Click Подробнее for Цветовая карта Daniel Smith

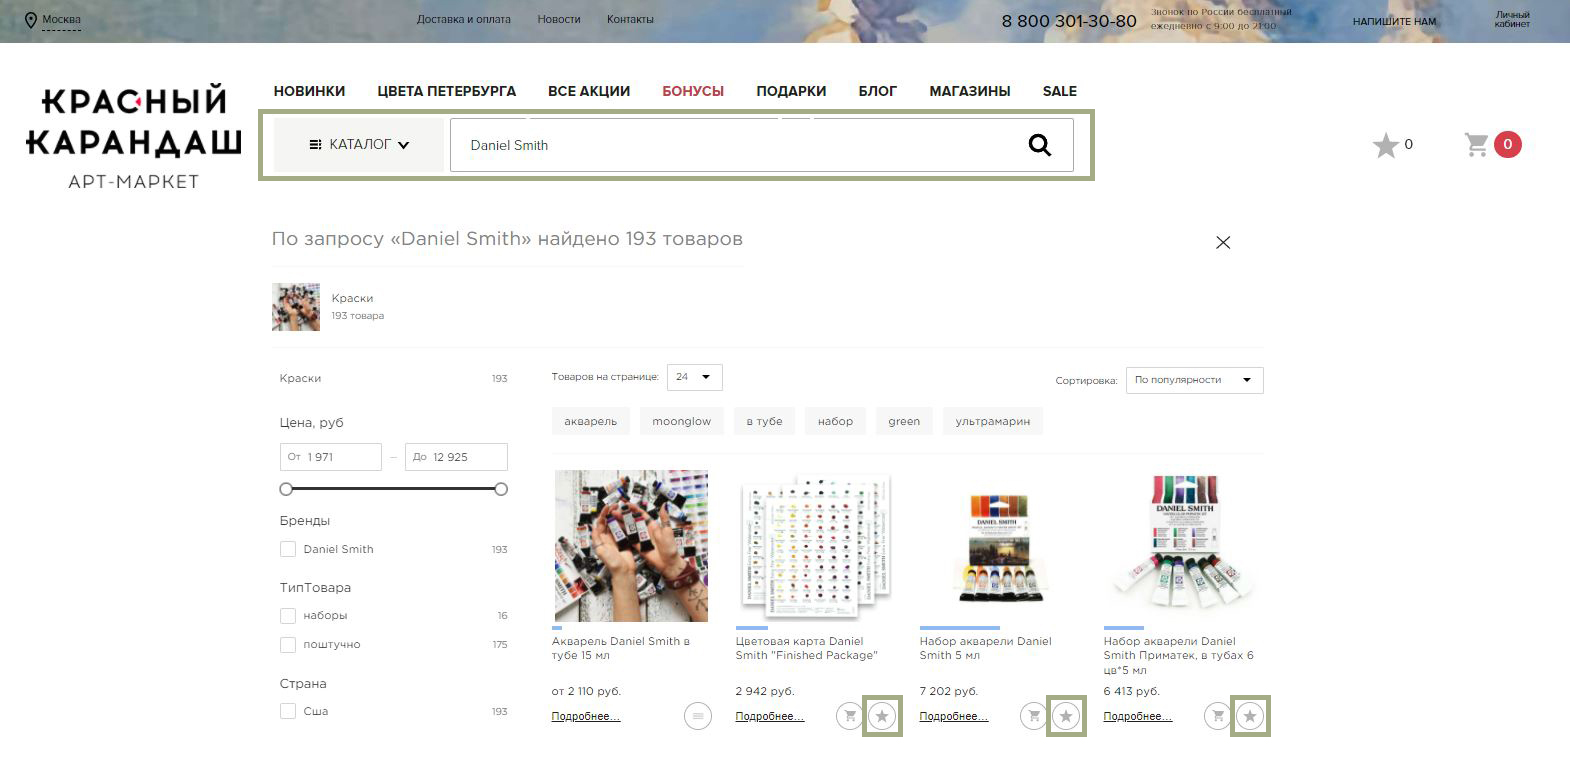click(x=770, y=716)
